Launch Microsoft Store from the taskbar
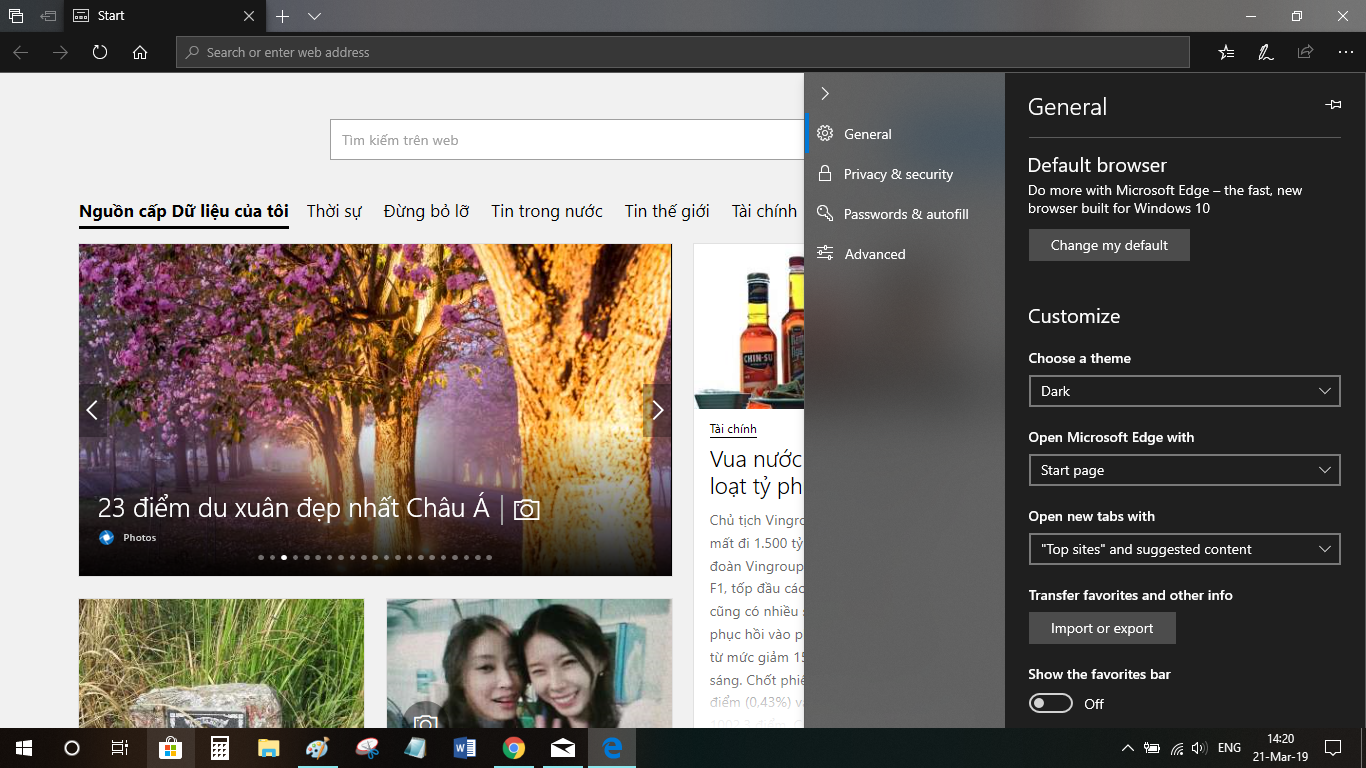Image resolution: width=1366 pixels, height=768 pixels. [x=171, y=748]
